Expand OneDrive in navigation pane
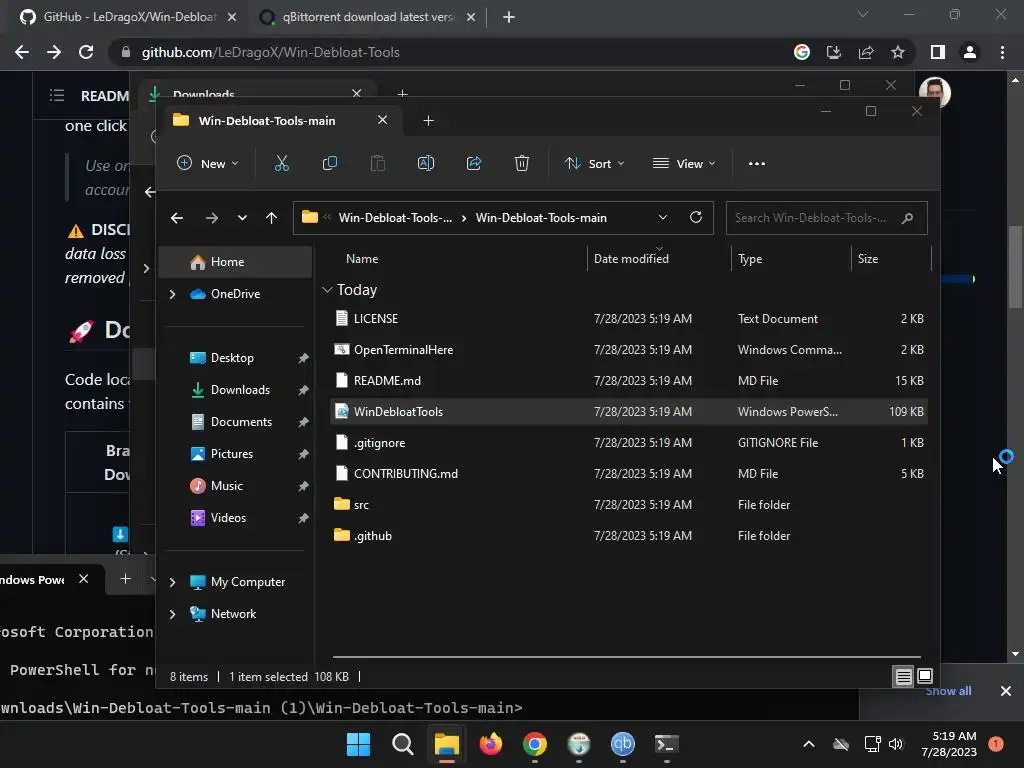The image size is (1024, 768). [x=172, y=295]
